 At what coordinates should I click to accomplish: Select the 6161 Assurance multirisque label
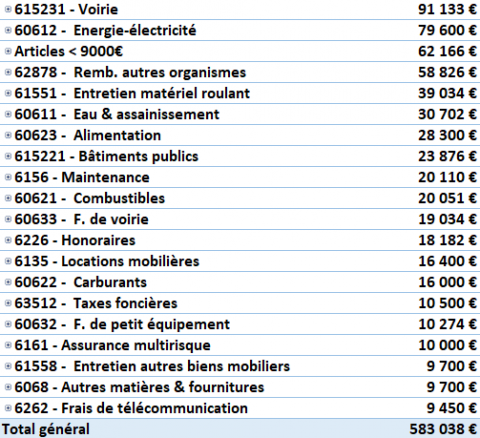click(x=112, y=345)
